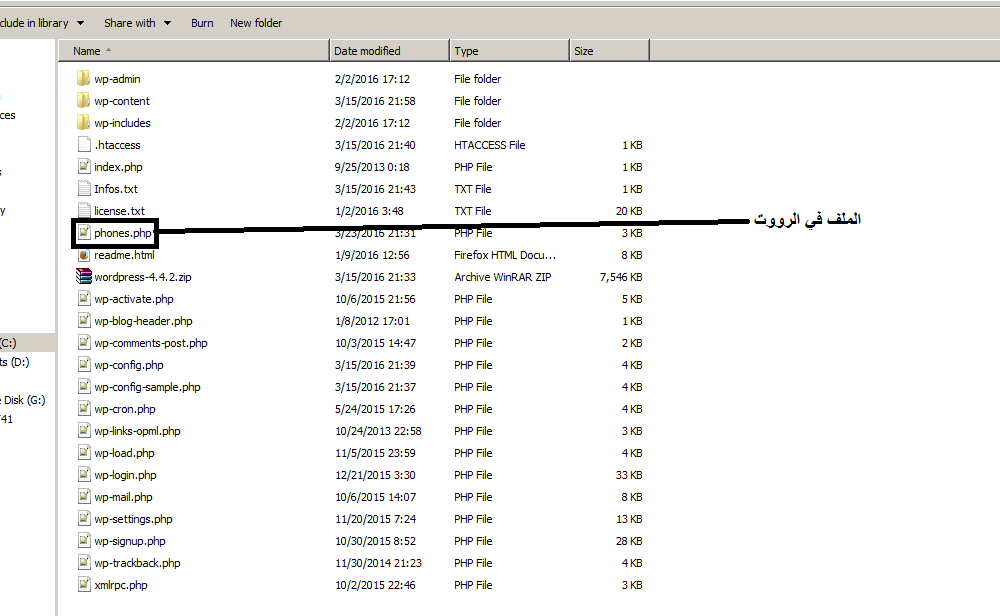Image resolution: width=1000 pixels, height=616 pixels.
Task: Select the wp-admin folder icon
Action: point(83,78)
